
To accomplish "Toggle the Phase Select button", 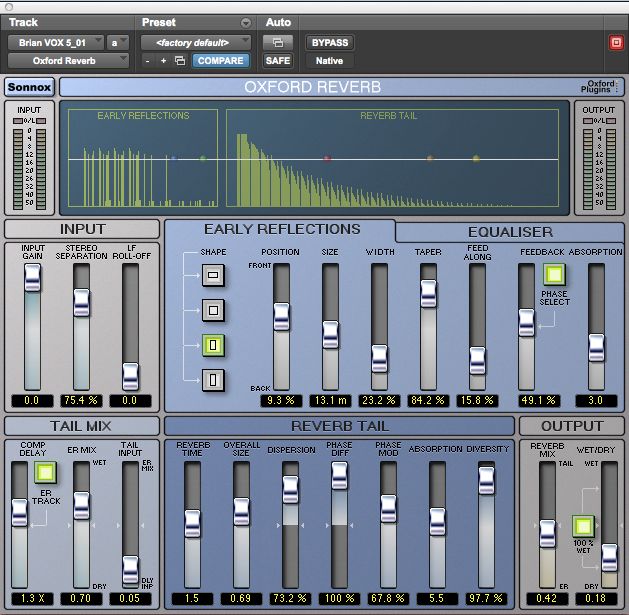I will pos(553,274).
